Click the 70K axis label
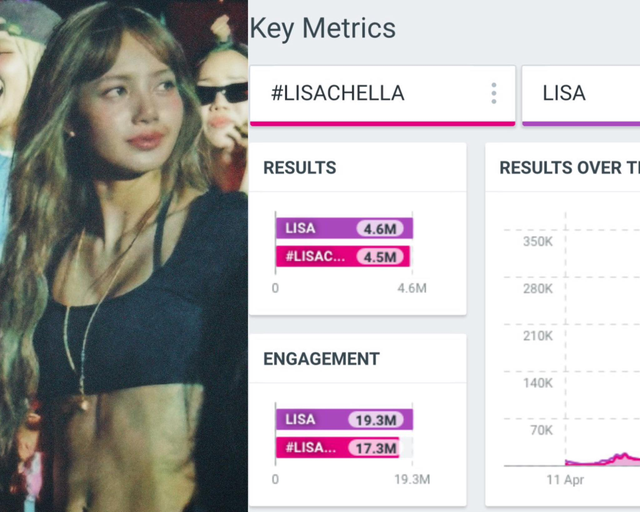The width and height of the screenshot is (640, 512). [x=541, y=430]
